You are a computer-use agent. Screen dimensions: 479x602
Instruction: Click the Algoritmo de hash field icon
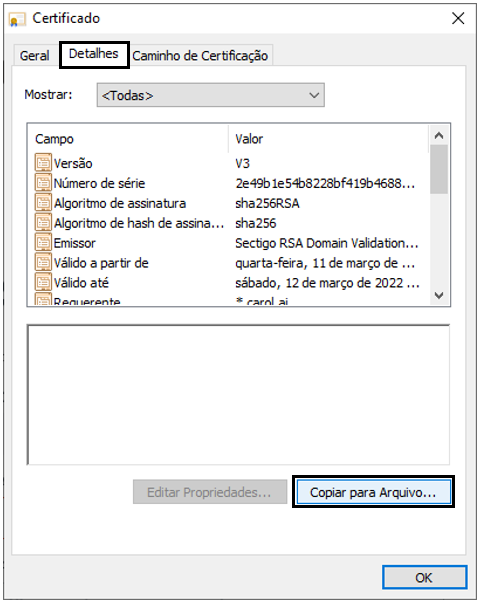click(43, 222)
